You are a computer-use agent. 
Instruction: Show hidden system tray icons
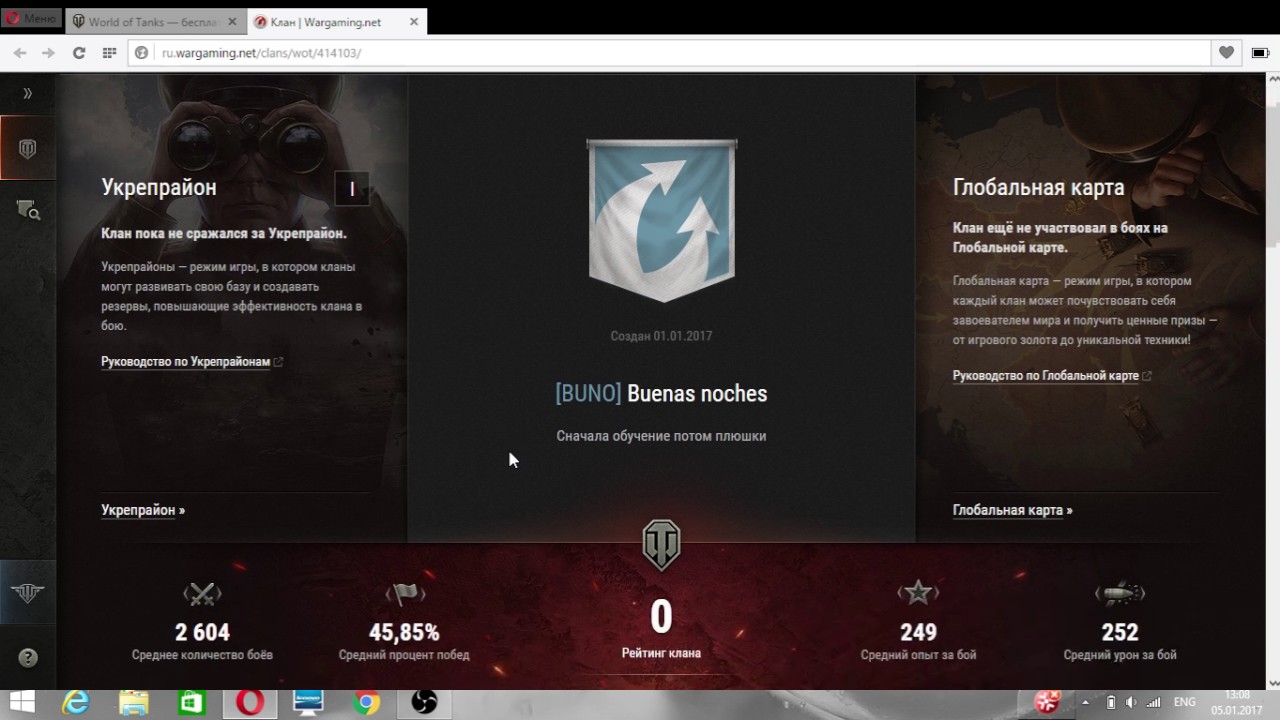tap(1087, 704)
